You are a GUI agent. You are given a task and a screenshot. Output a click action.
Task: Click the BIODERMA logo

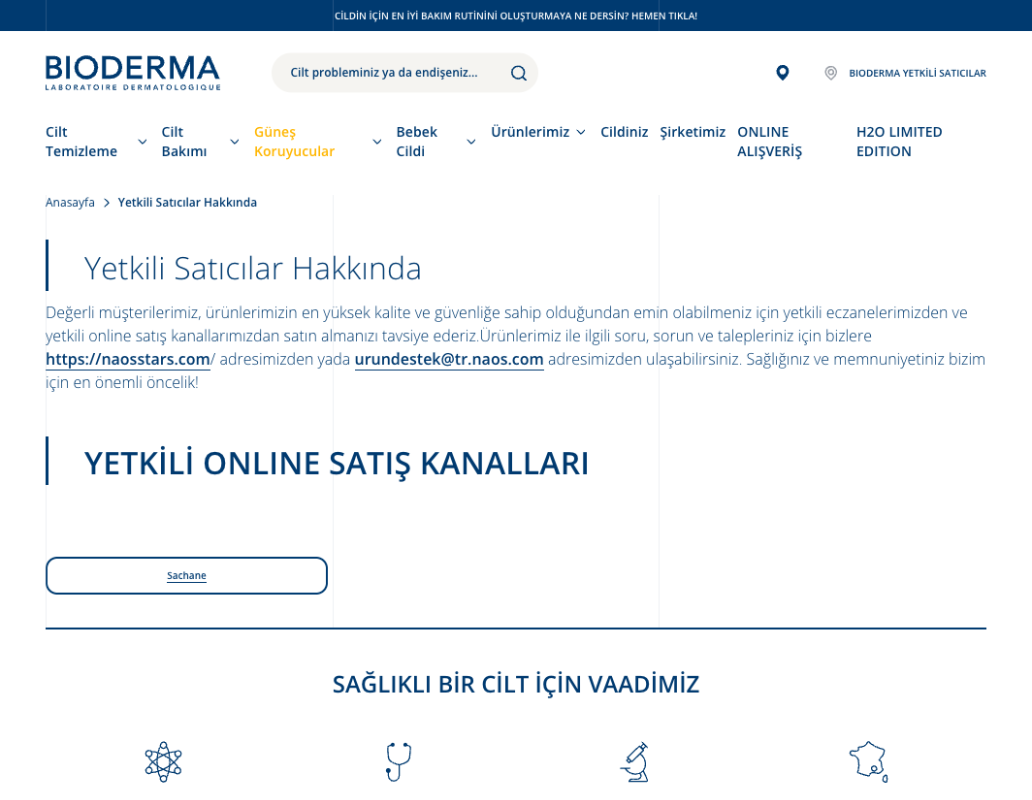(x=132, y=73)
